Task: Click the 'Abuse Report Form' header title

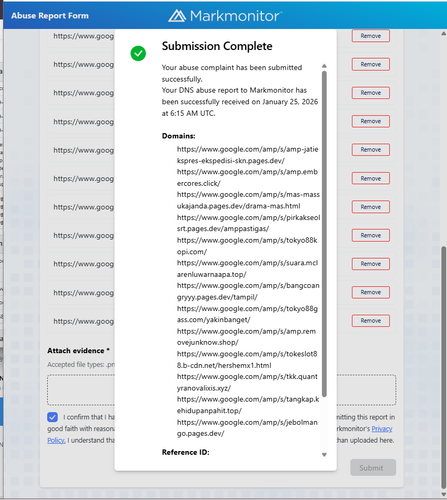Action: coord(50,16)
